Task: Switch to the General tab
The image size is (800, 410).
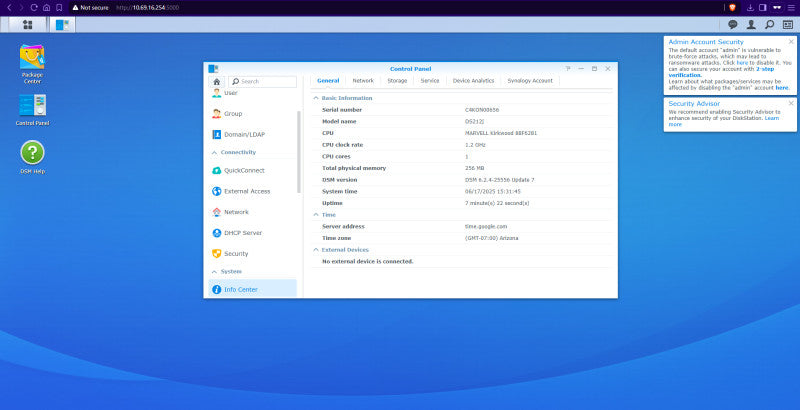Action: tap(328, 81)
